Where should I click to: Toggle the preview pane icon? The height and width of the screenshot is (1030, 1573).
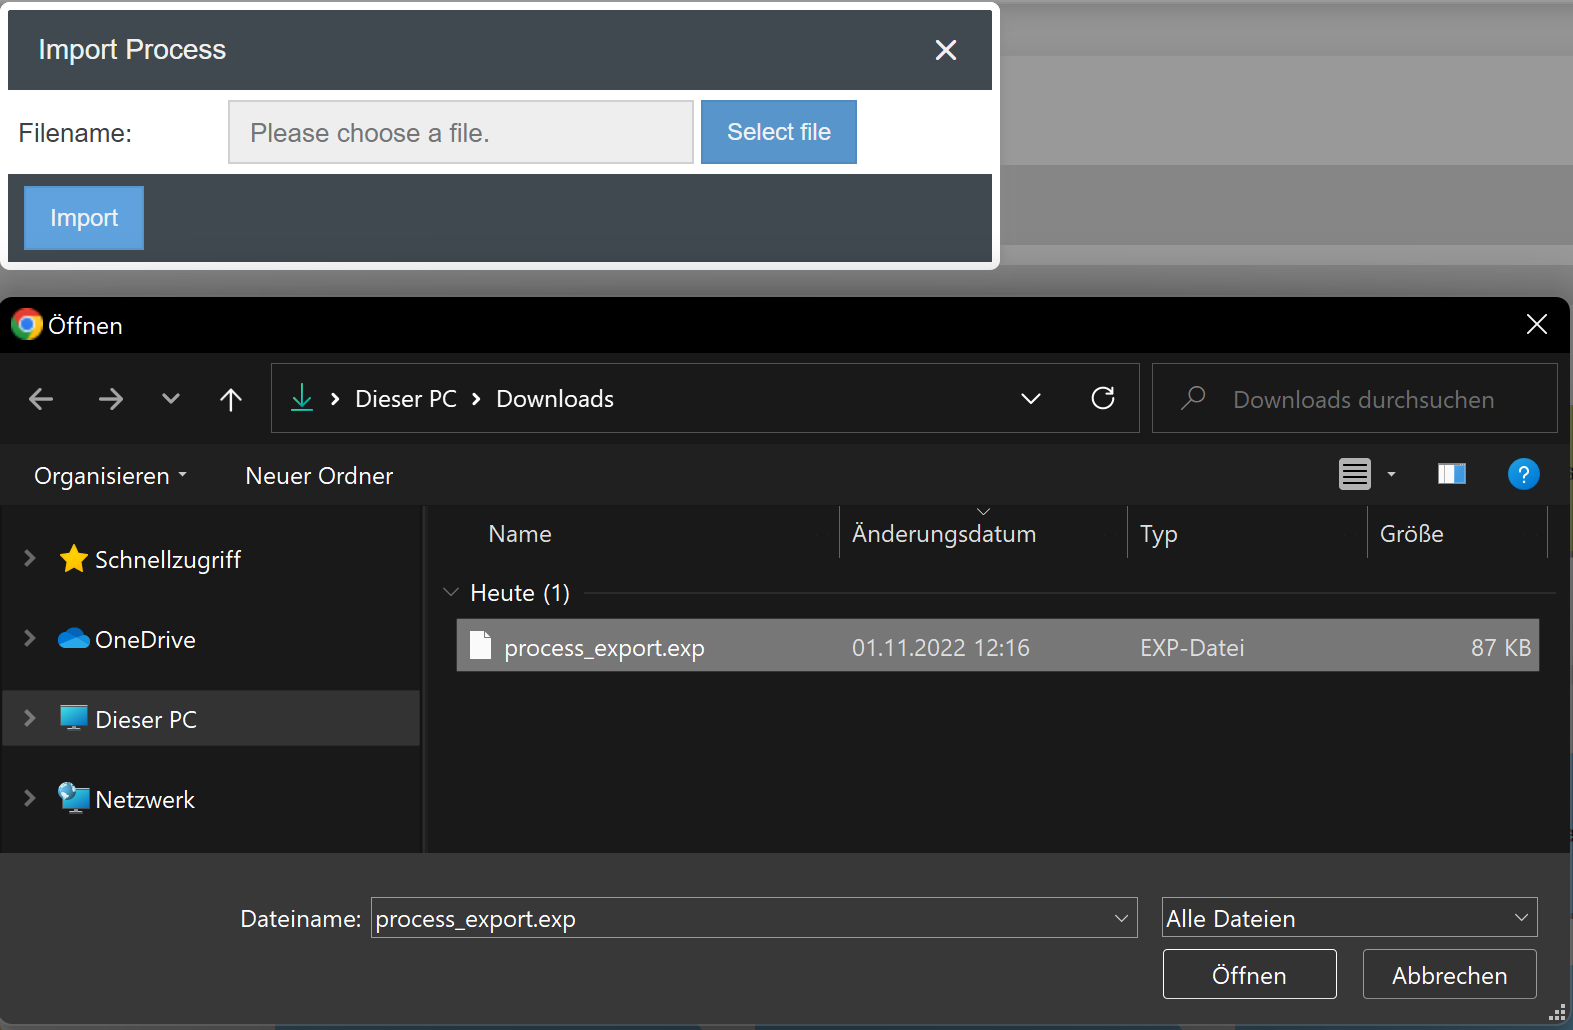click(1451, 474)
